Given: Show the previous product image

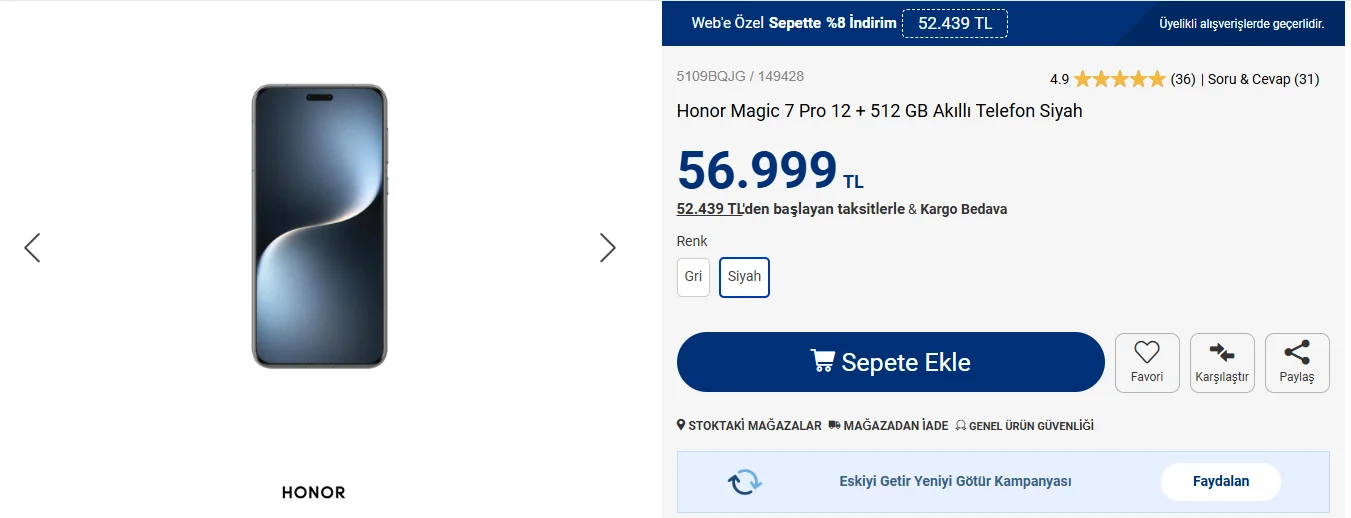Looking at the screenshot, I should (x=32, y=247).
